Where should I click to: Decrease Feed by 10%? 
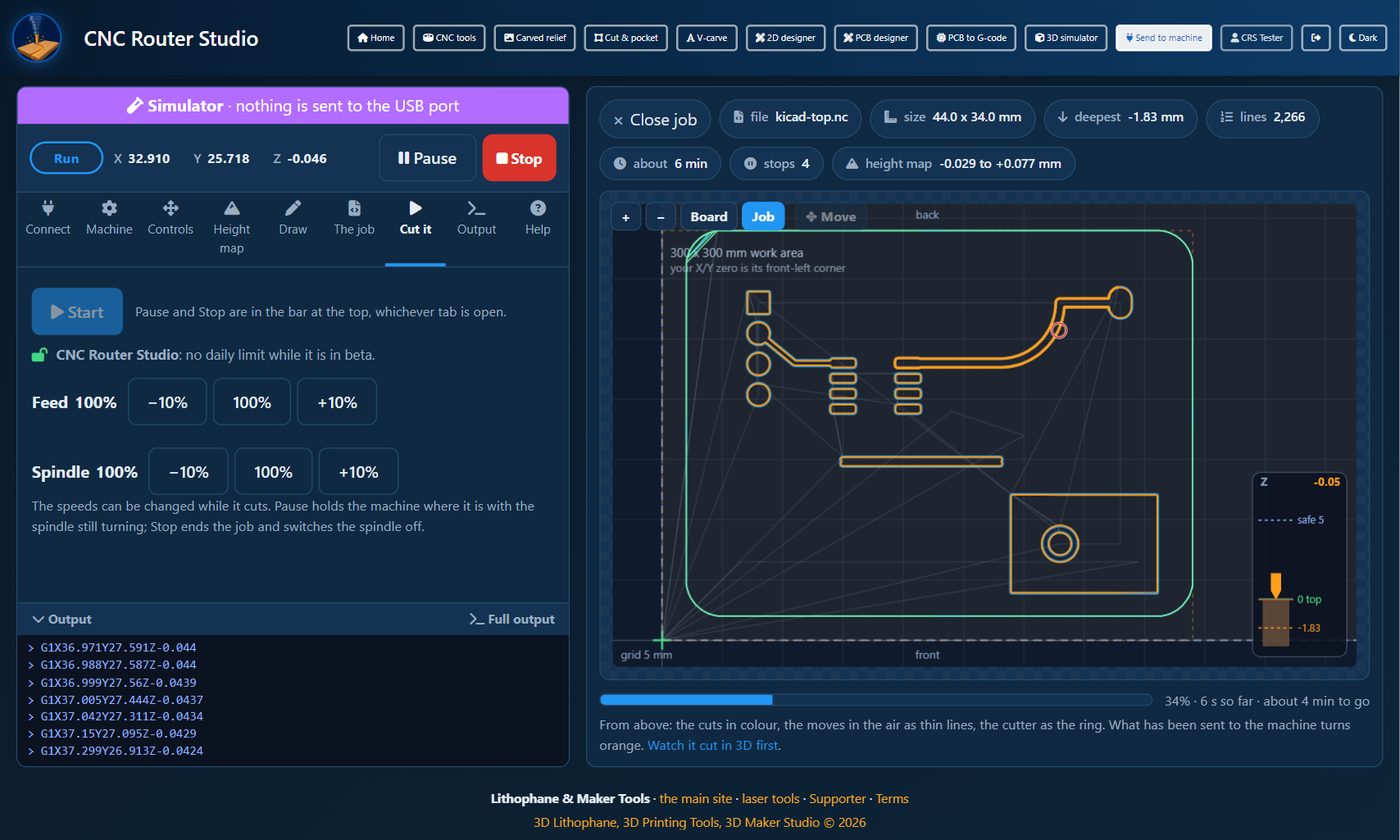tap(167, 402)
